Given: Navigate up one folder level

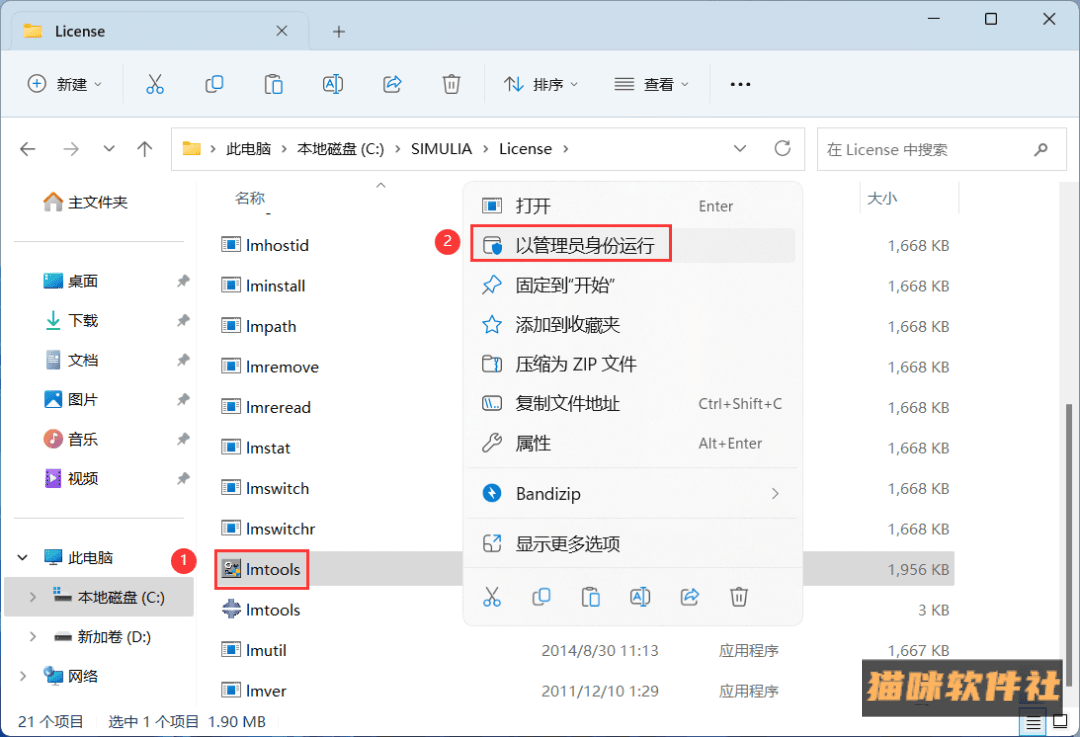Looking at the screenshot, I should pyautogui.click(x=145, y=149).
